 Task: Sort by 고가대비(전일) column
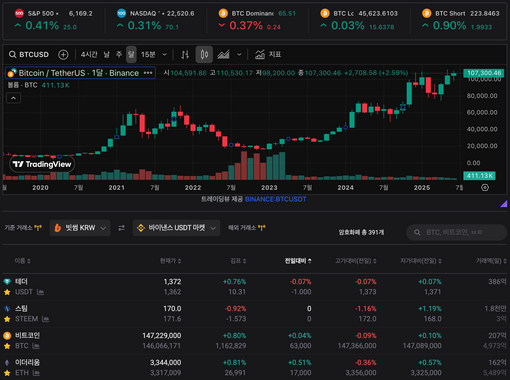(356, 261)
